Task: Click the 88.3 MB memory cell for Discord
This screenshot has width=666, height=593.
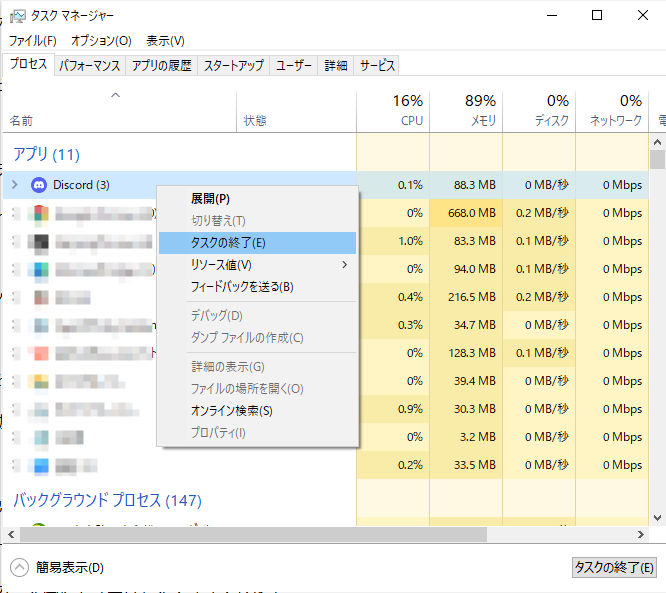Action: pyautogui.click(x=466, y=185)
